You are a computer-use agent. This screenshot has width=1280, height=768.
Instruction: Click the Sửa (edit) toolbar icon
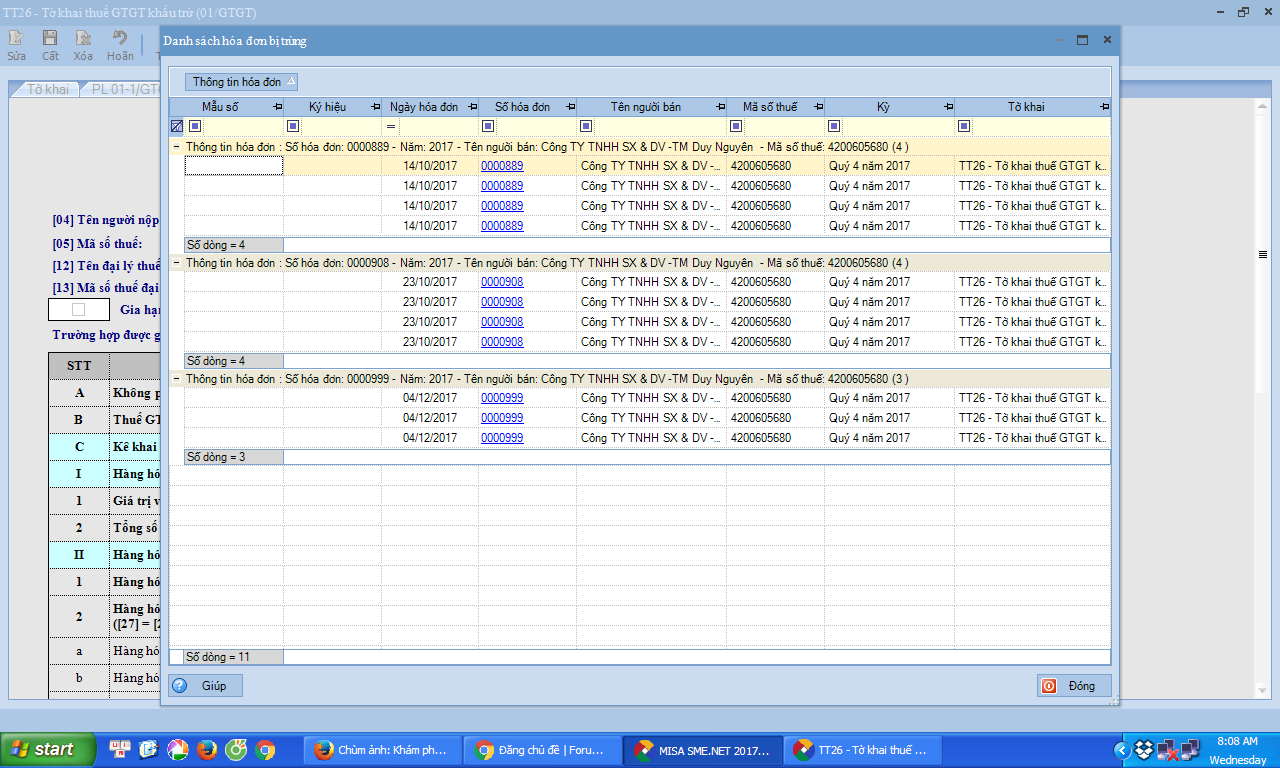[x=16, y=38]
